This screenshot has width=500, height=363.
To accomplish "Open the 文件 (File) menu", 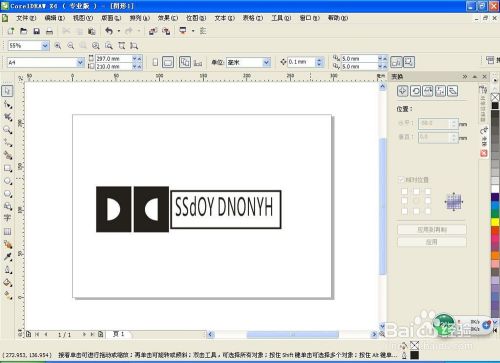I will coord(26,18).
